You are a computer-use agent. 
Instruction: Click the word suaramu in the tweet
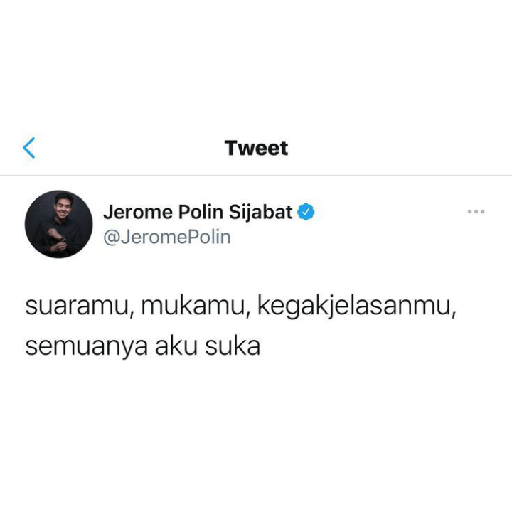[x=77, y=306]
